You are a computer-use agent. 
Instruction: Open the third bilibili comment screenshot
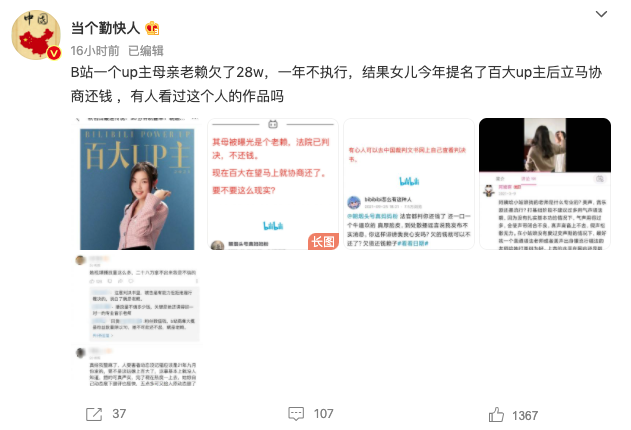(x=409, y=184)
